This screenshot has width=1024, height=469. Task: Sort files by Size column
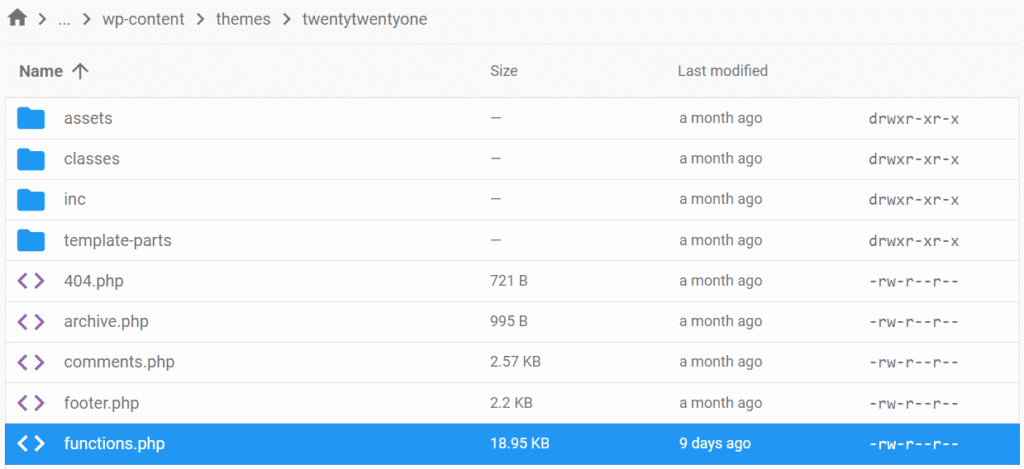pyautogui.click(x=503, y=71)
